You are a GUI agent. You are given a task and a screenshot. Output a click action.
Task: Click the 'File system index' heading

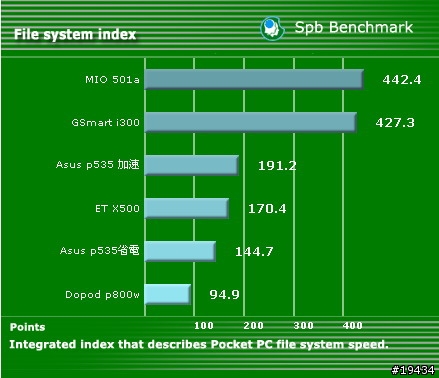[x=75, y=34]
